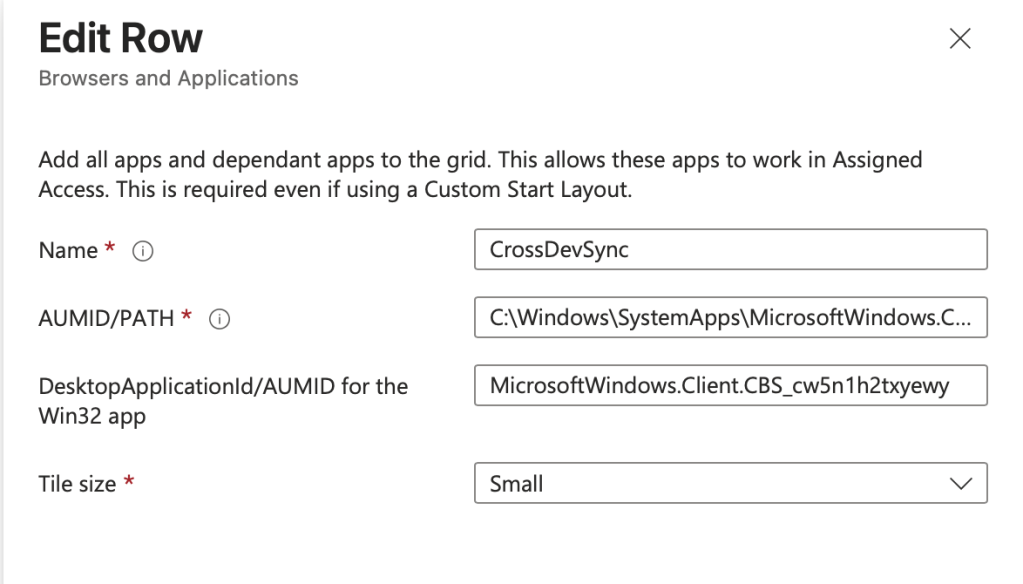Click the 'Name' field label
Screen dimensions: 1023x584
point(68,251)
